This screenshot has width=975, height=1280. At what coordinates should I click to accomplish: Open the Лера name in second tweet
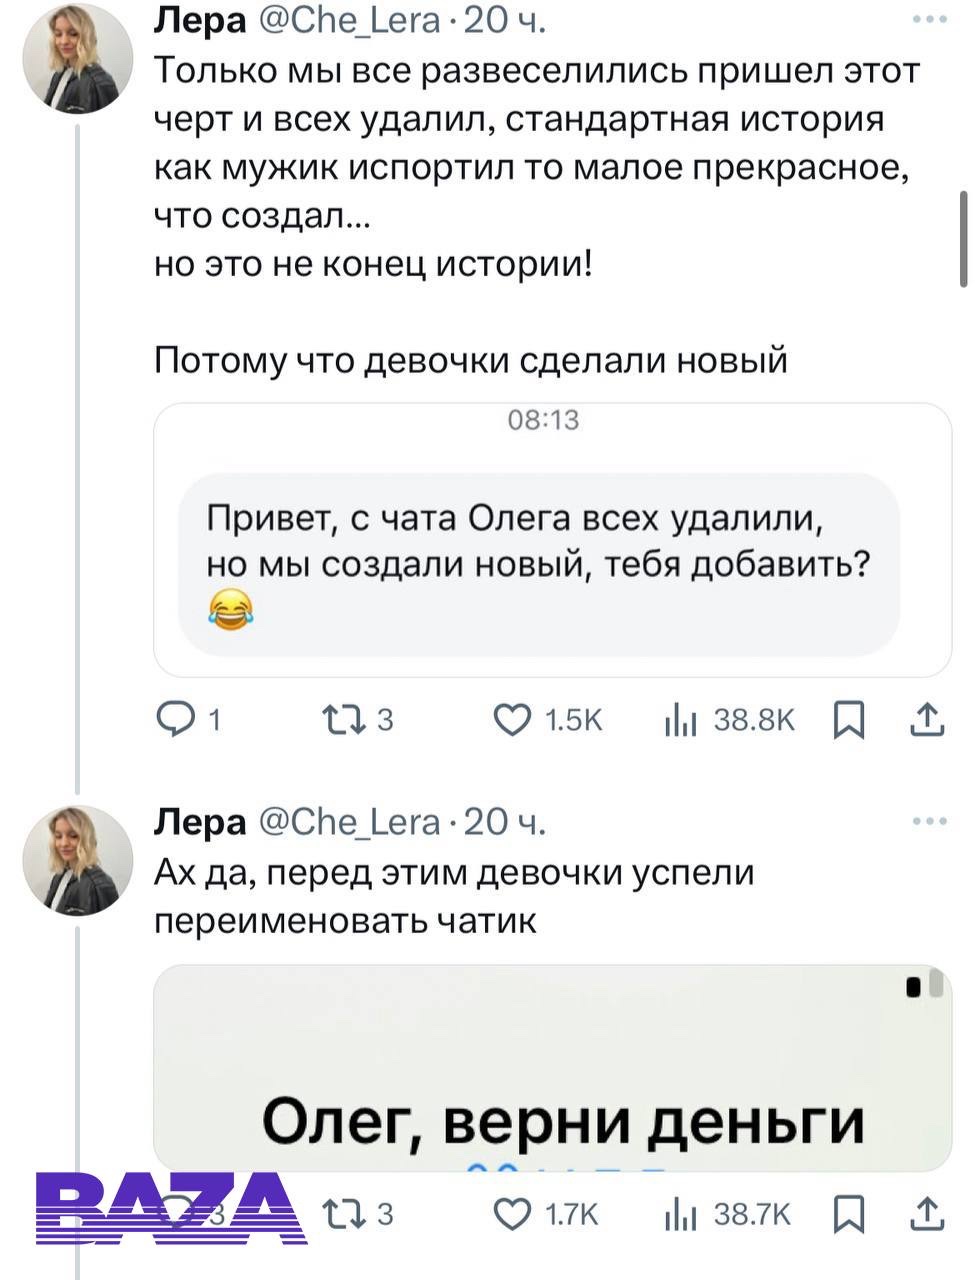[200, 822]
